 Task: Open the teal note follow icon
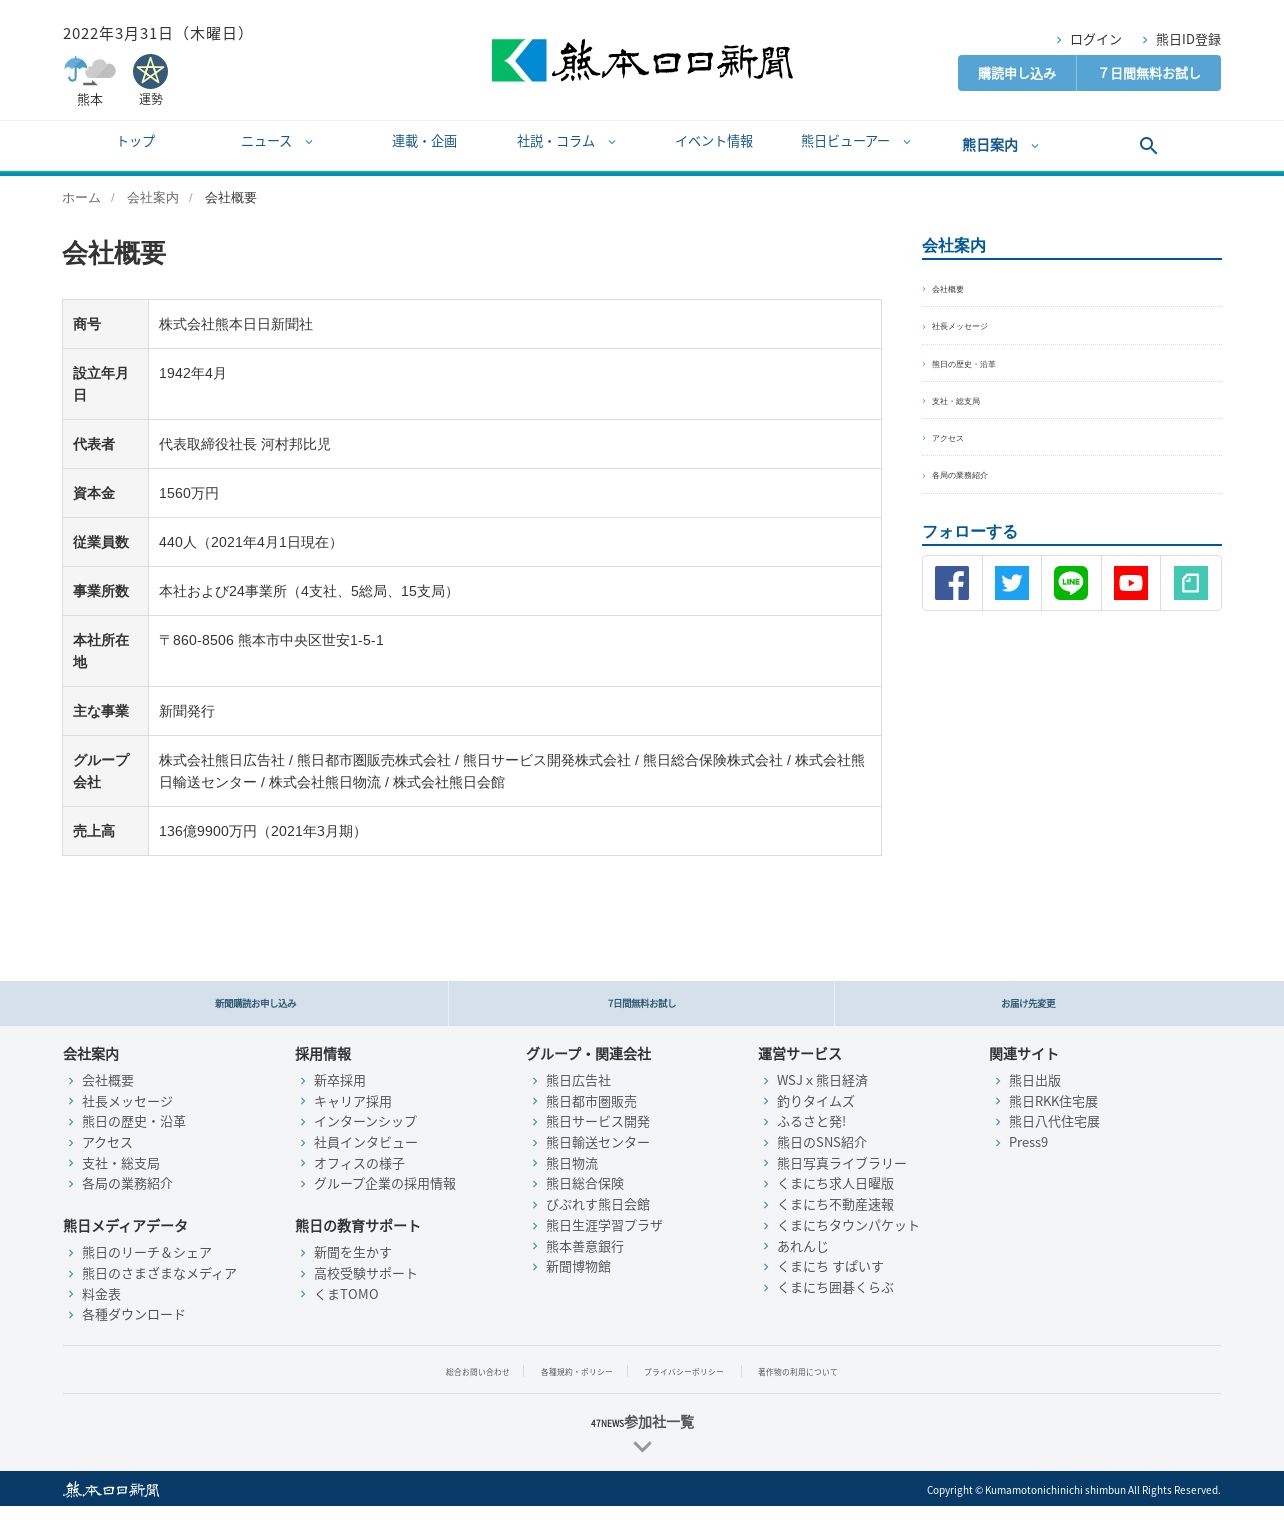[x=1191, y=583]
